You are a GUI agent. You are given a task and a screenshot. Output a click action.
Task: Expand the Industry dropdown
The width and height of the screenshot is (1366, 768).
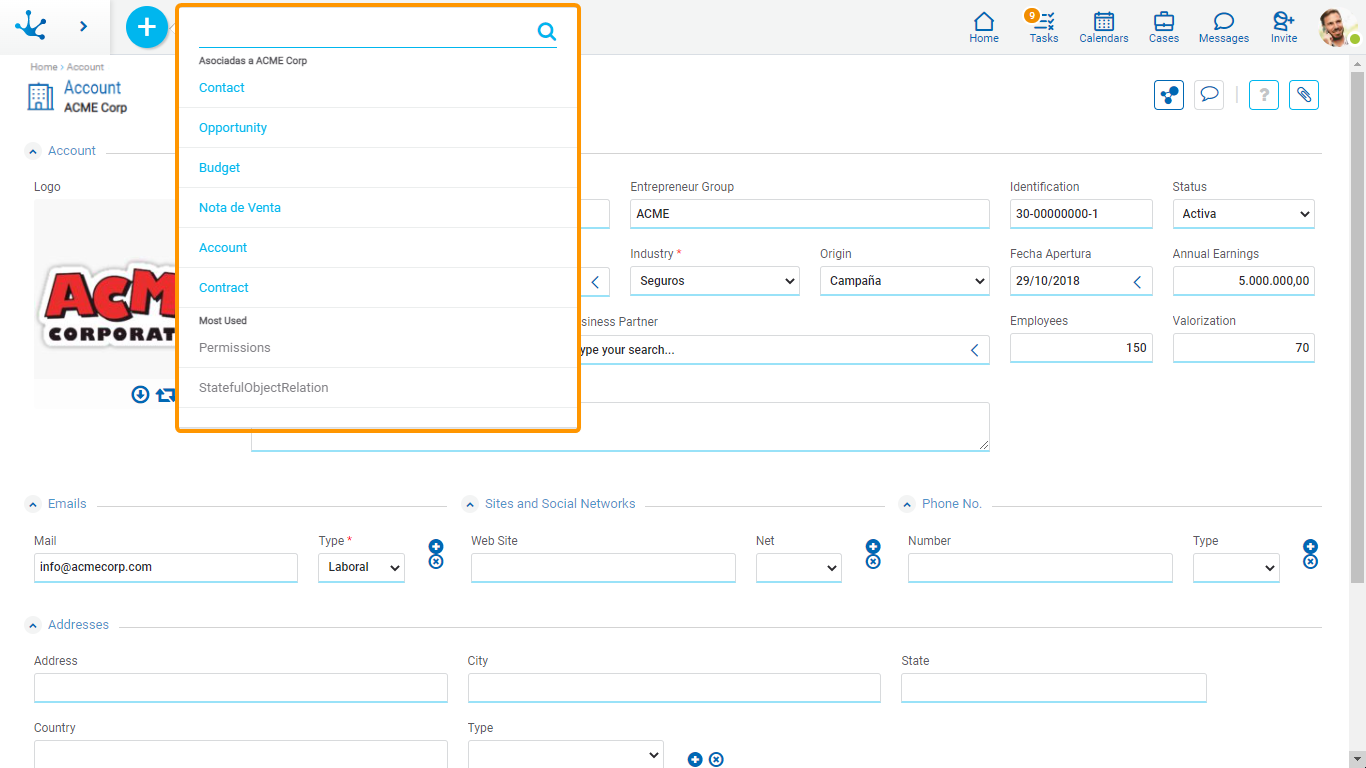pos(714,281)
